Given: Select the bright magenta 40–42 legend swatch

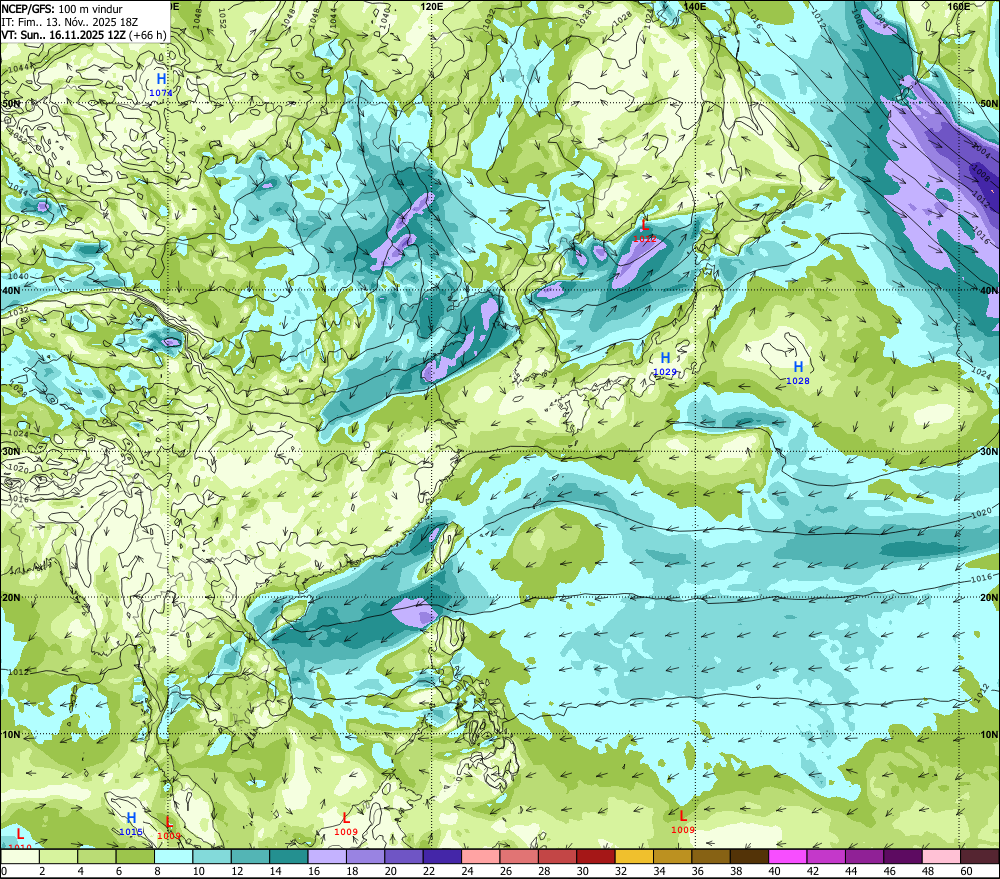Looking at the screenshot, I should (788, 856).
